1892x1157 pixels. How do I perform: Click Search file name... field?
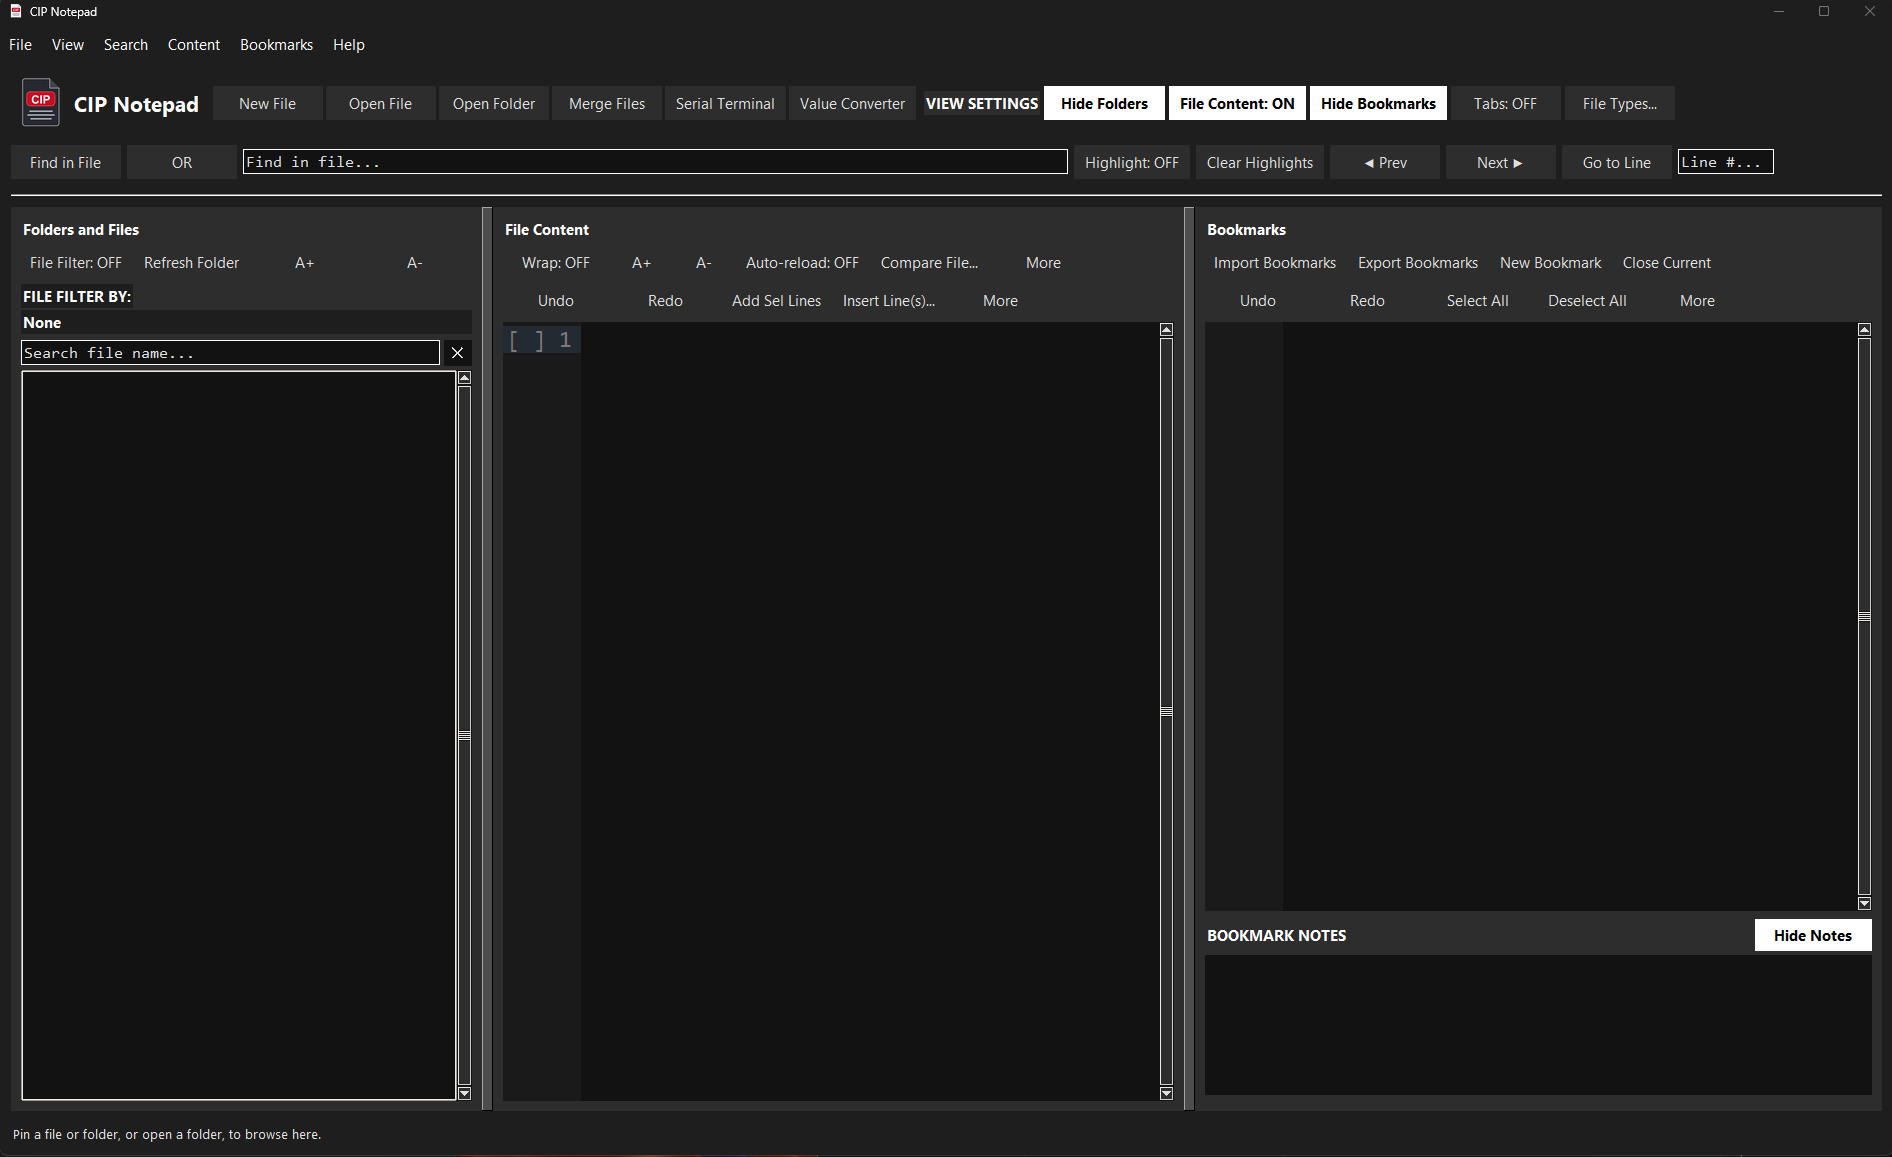click(230, 353)
